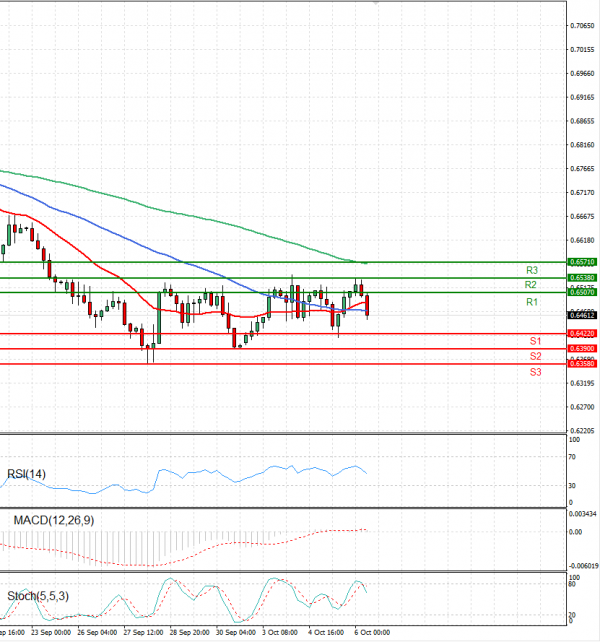Click the 0.70650 price axis label
Screen dimensions: 600x642
pos(582,26)
